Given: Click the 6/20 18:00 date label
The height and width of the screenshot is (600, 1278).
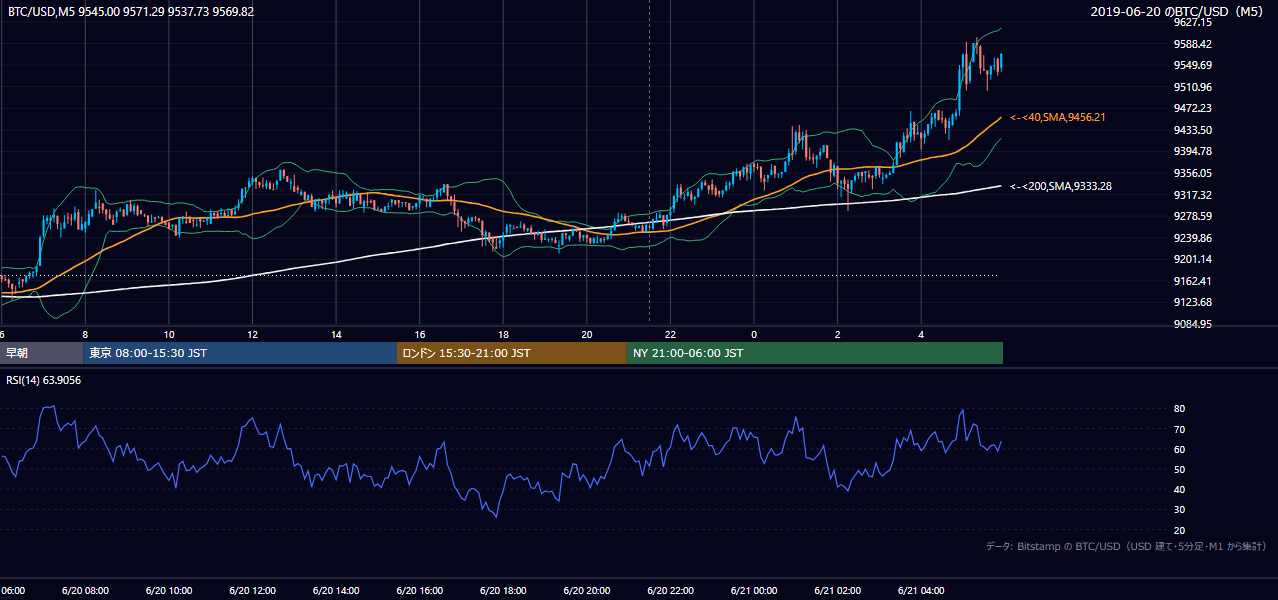Looking at the screenshot, I should pos(502,591).
